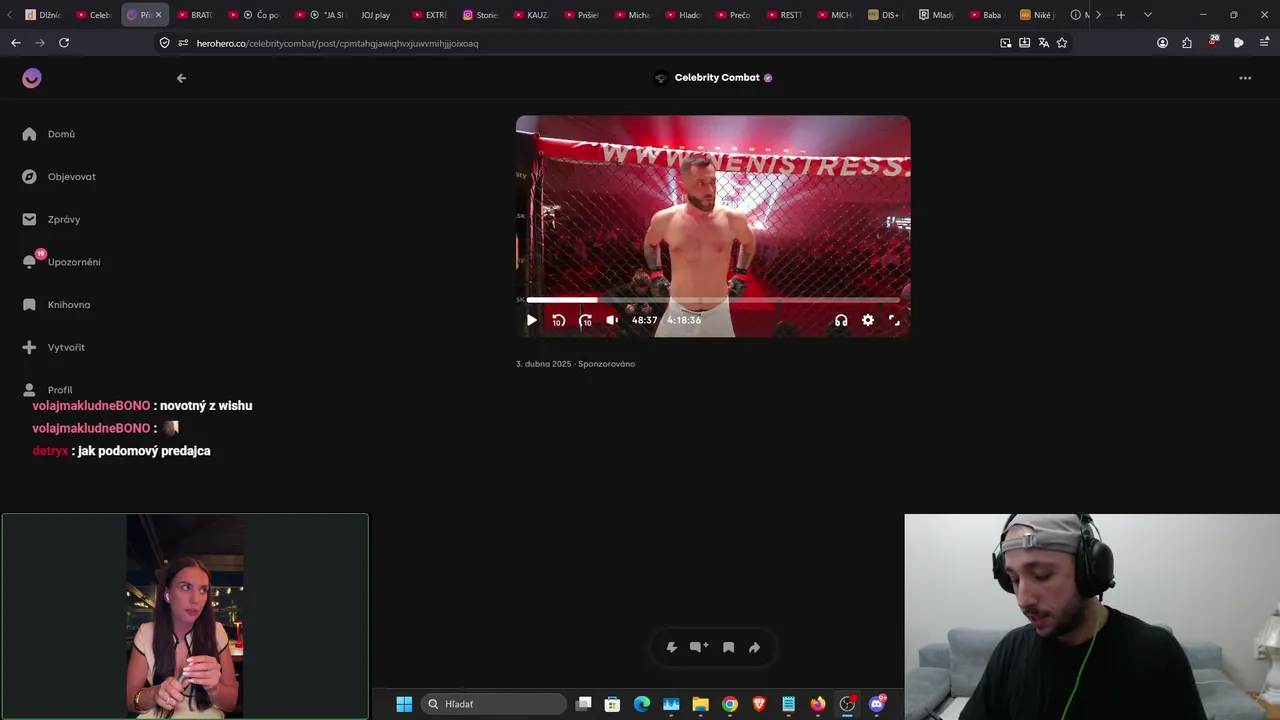Open the browser hamburger menu
Viewport: 1280px width, 720px height.
(1264, 43)
